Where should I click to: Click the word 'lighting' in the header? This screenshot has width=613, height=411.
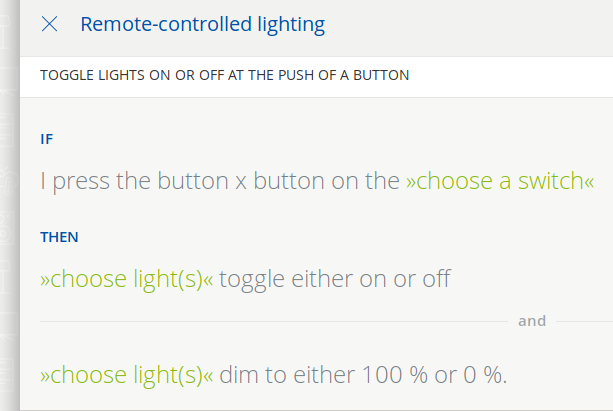click(x=288, y=24)
